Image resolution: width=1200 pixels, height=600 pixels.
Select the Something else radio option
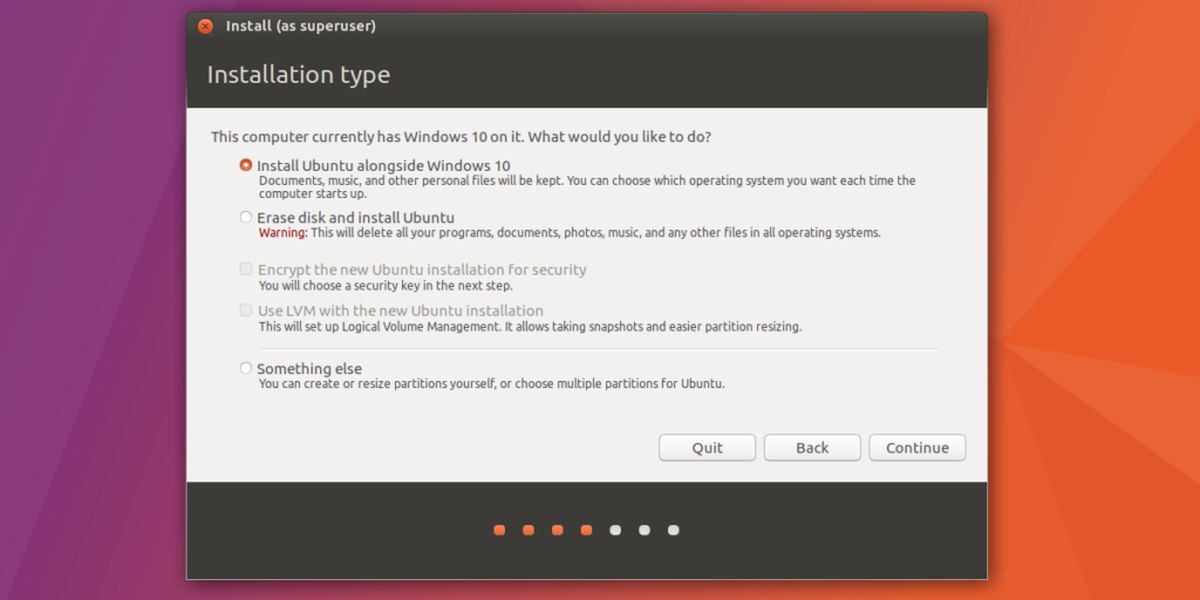[x=246, y=368]
